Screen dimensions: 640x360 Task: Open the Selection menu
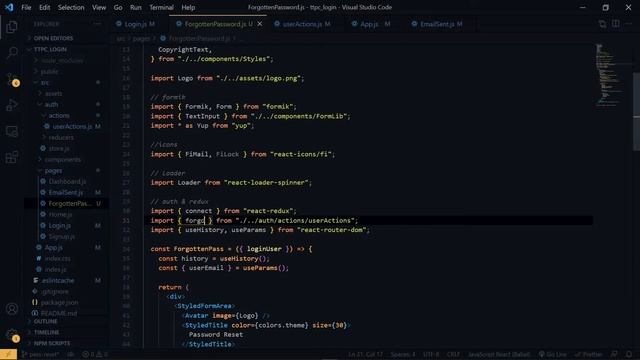(71, 7)
